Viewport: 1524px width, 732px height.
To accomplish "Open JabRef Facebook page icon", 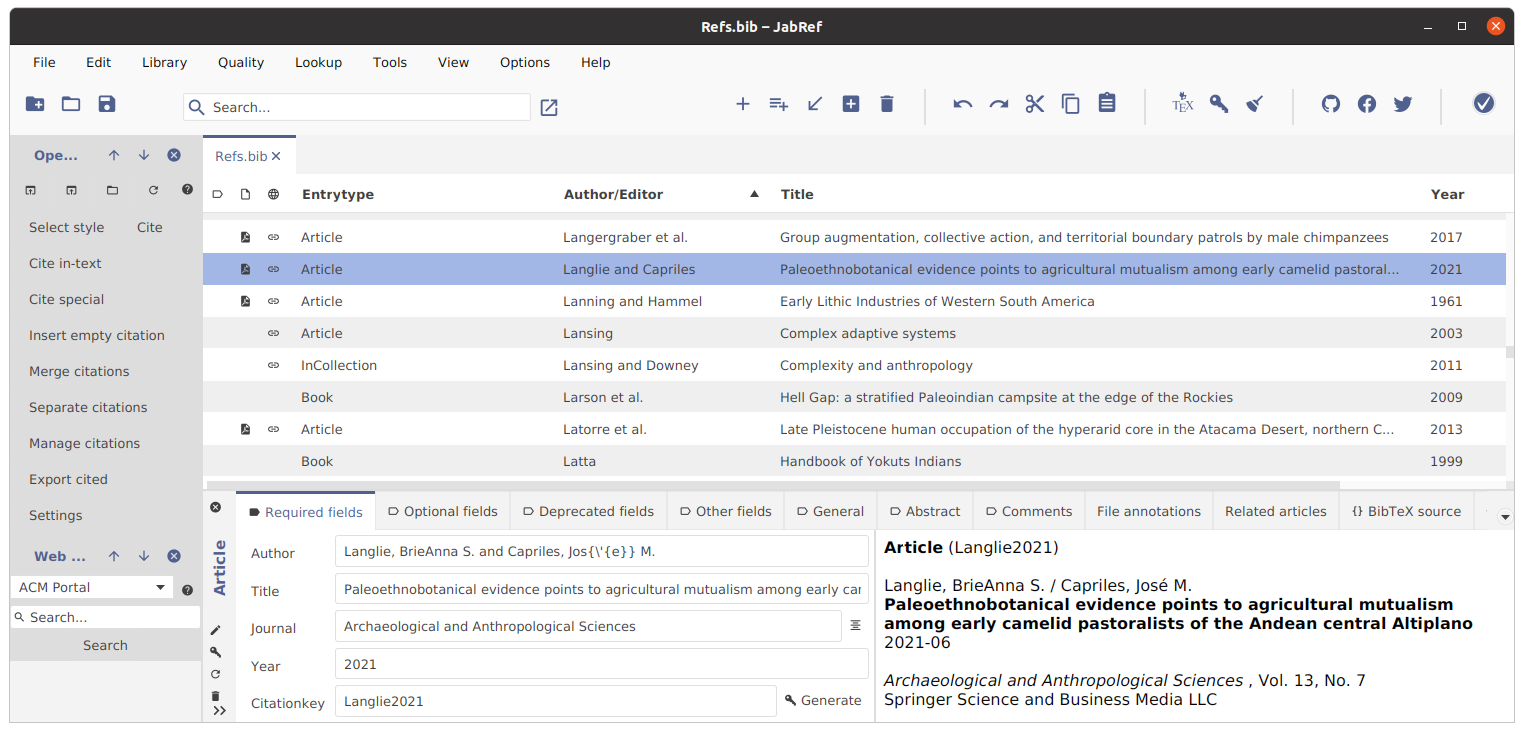I will [1367, 104].
